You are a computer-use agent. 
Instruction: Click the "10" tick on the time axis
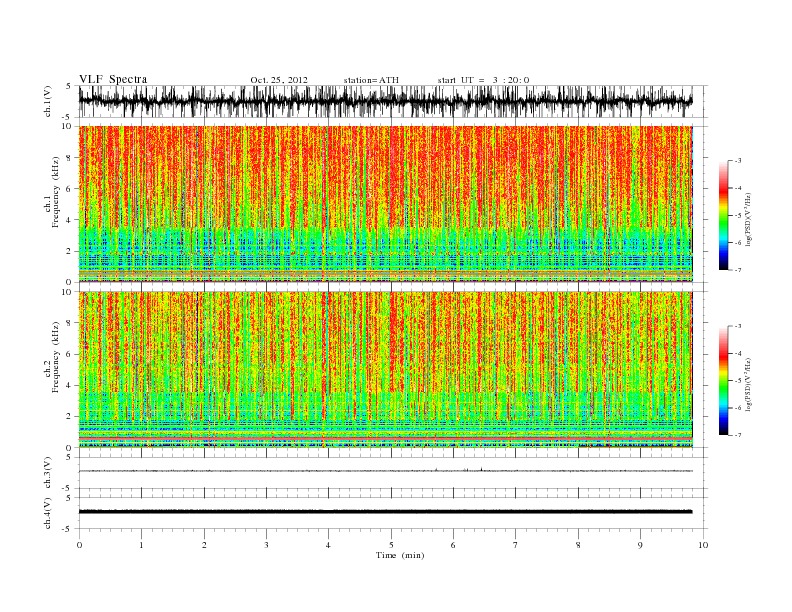point(703,545)
